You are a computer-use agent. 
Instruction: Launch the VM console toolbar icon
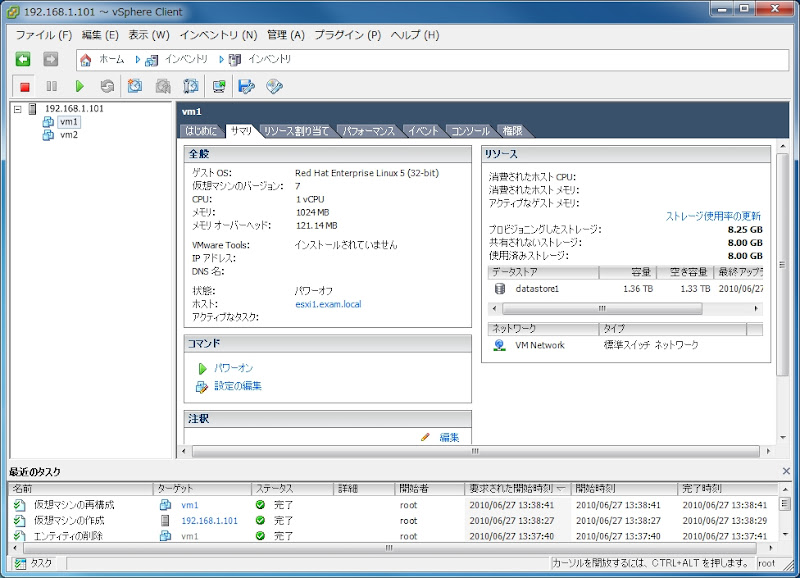[219, 86]
